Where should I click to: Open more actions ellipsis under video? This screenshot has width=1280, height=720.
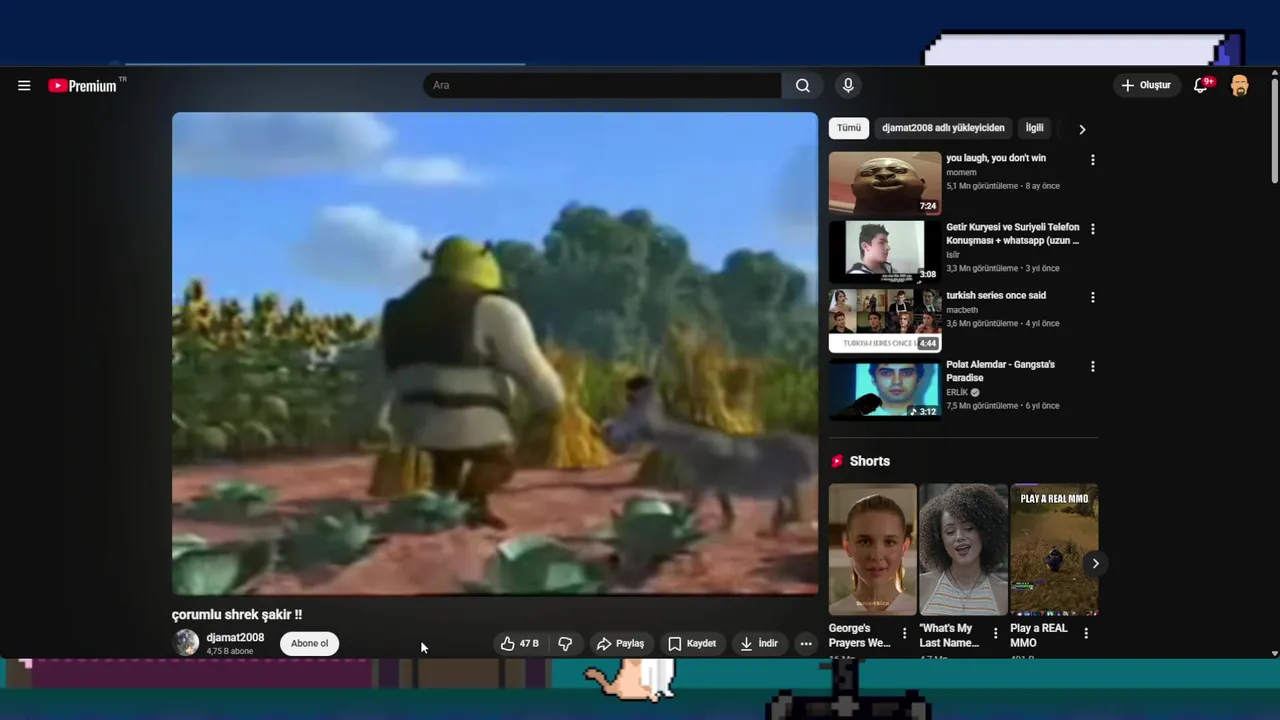tap(806, 644)
